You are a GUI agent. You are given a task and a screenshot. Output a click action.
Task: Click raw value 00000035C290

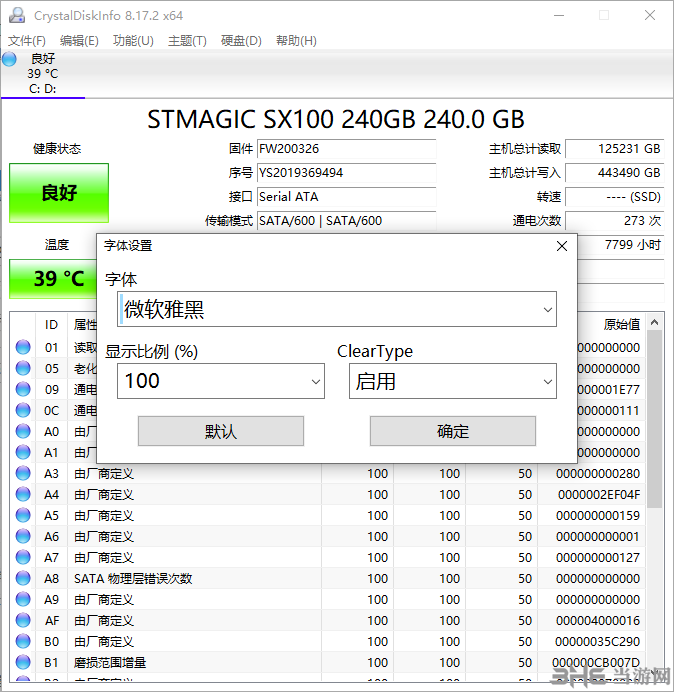[x=598, y=641]
